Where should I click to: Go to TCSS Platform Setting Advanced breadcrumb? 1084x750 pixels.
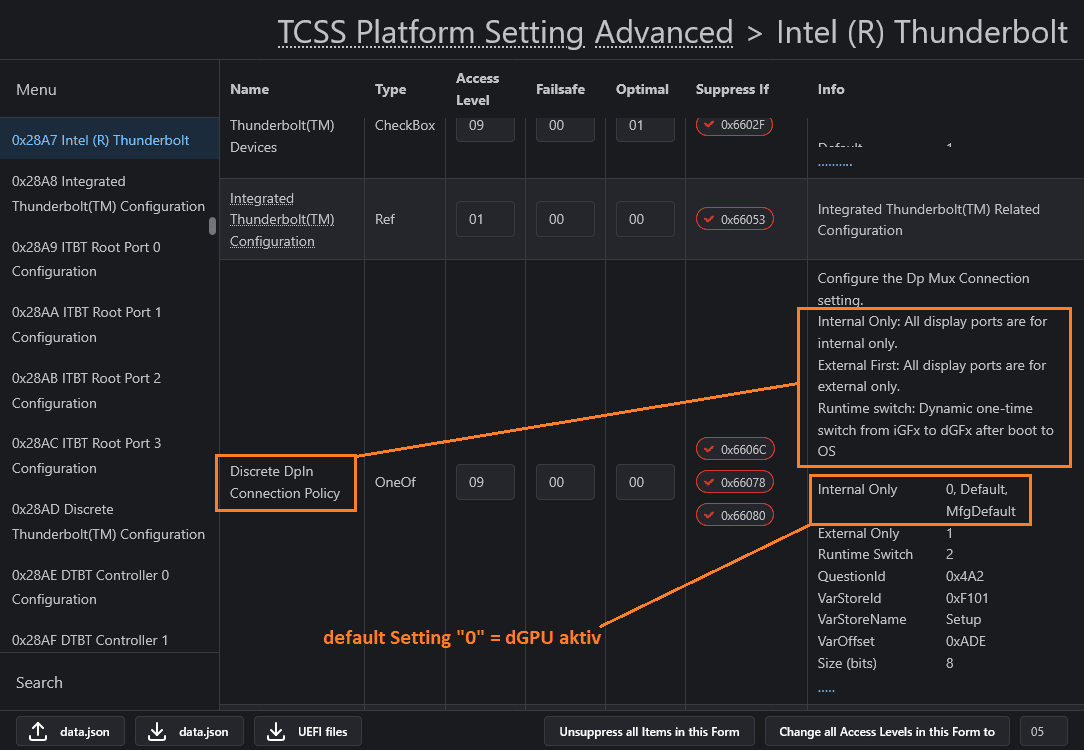click(505, 33)
